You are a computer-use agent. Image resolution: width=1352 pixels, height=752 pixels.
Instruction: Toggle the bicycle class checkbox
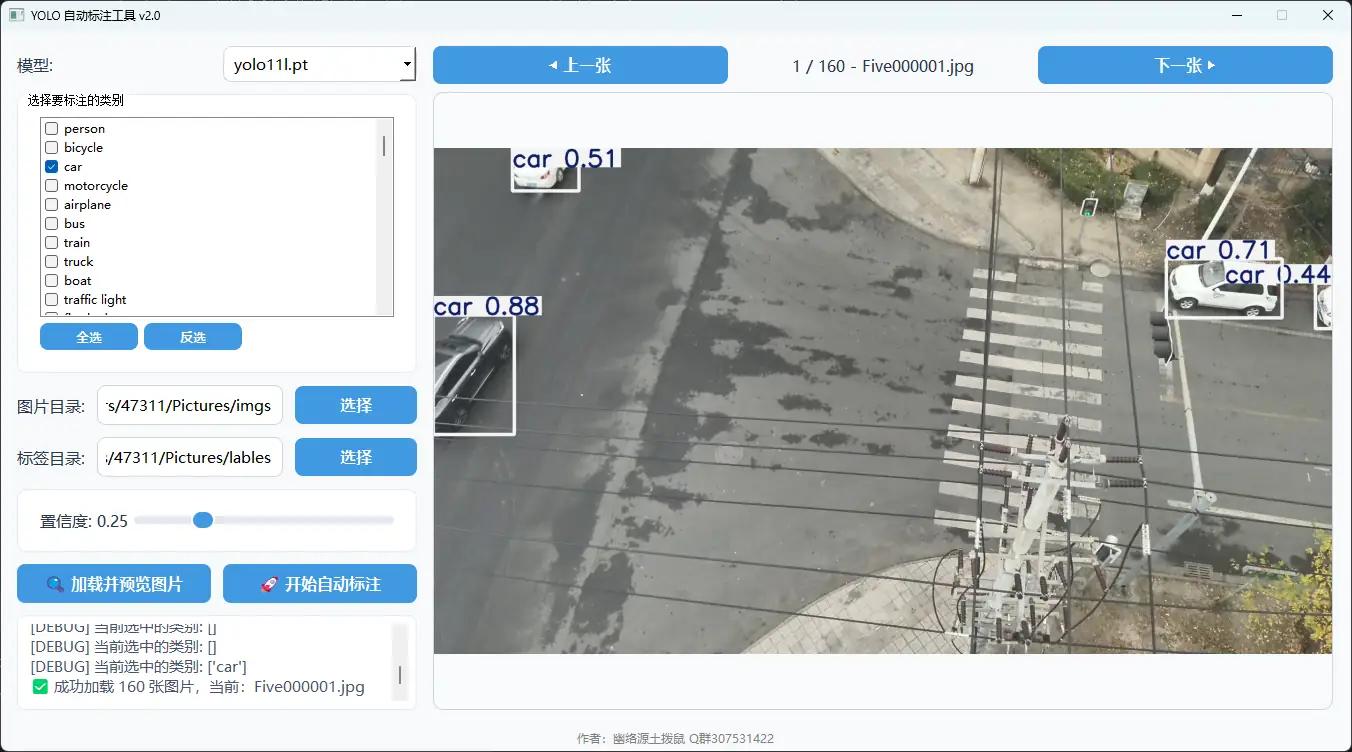click(x=52, y=148)
